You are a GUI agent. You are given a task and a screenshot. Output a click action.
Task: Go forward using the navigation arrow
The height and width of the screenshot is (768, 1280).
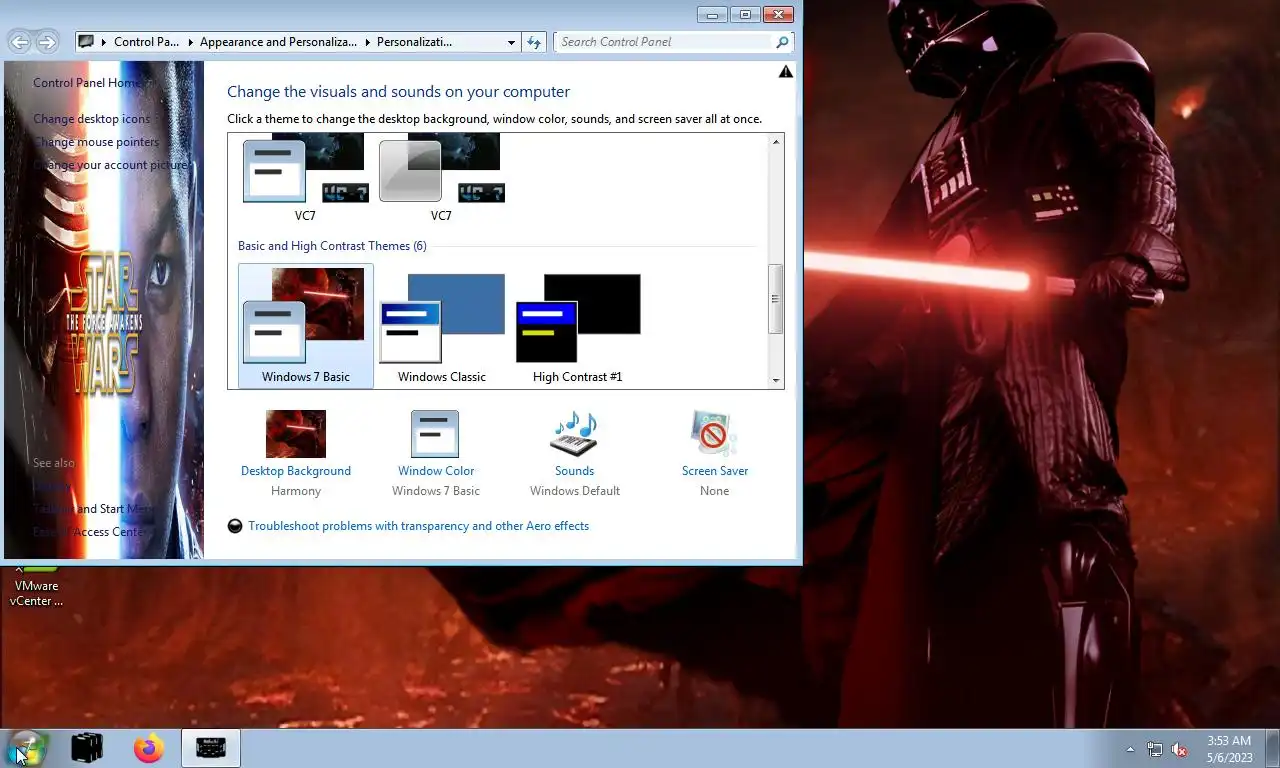(47, 42)
